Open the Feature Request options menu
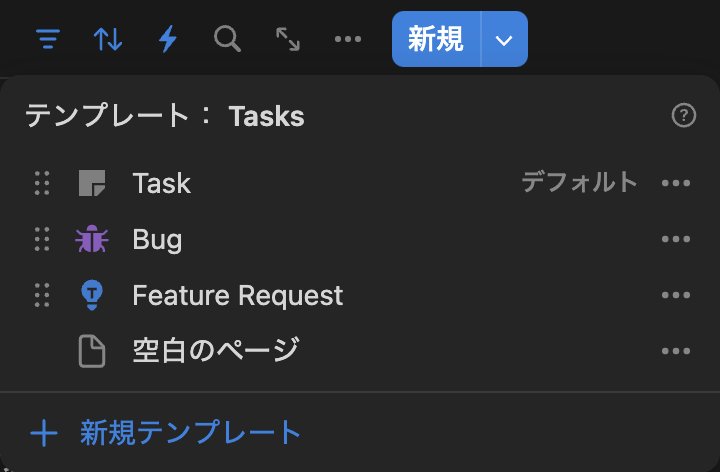 pos(676,295)
